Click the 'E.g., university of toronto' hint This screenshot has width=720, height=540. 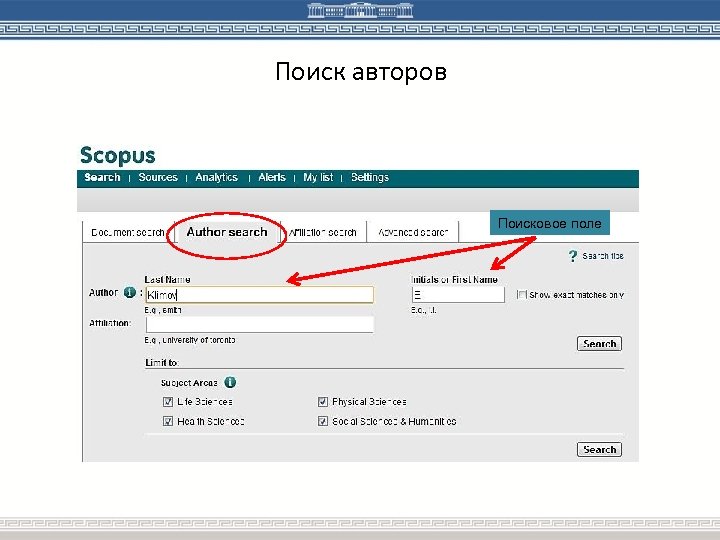(190, 340)
